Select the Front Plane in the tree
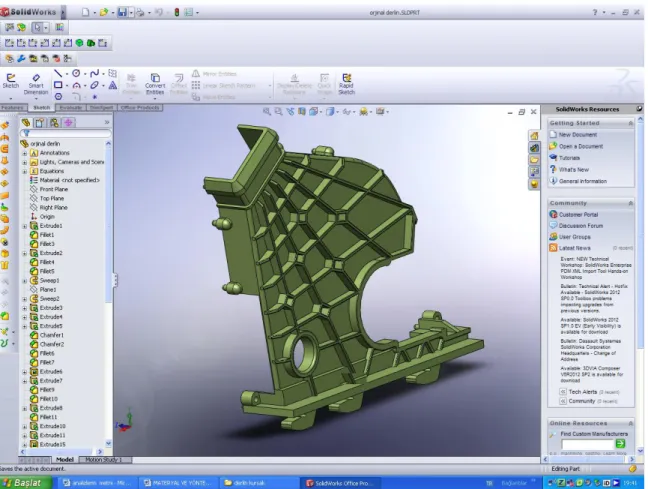The width and height of the screenshot is (648, 489). [x=54, y=189]
